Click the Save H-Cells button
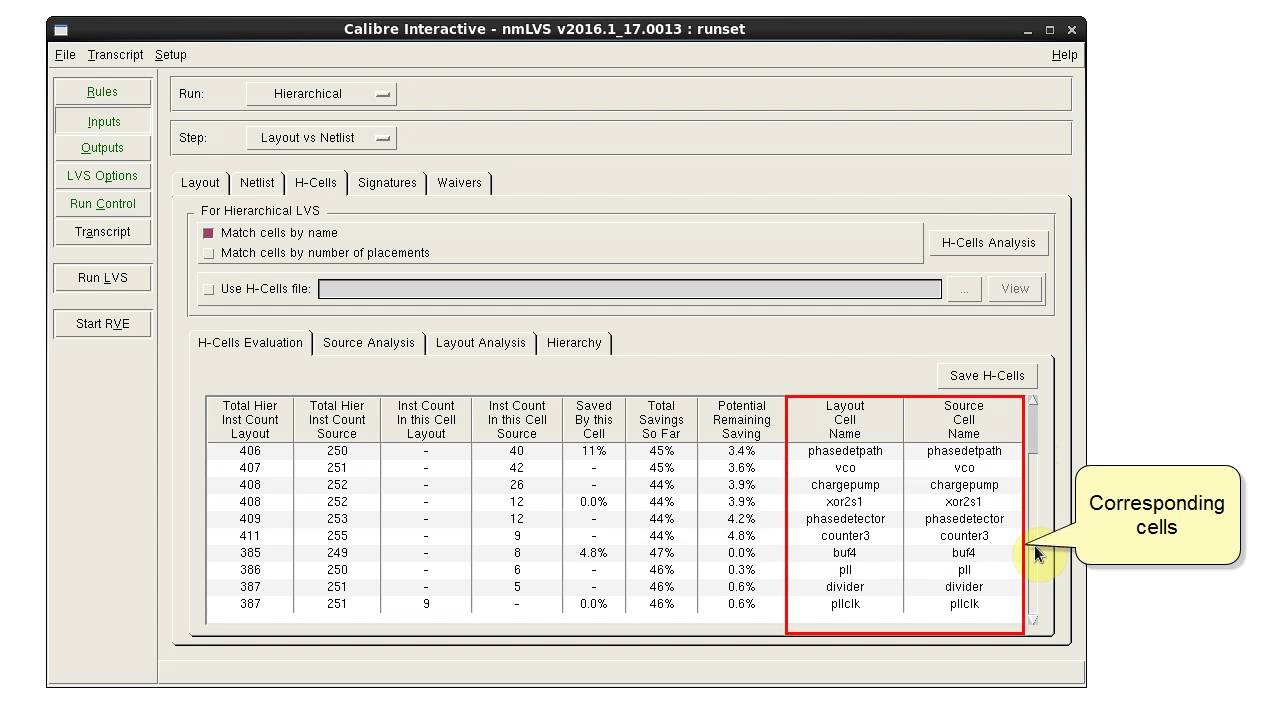Image resolution: width=1280 pixels, height=720 pixels. [x=987, y=376]
